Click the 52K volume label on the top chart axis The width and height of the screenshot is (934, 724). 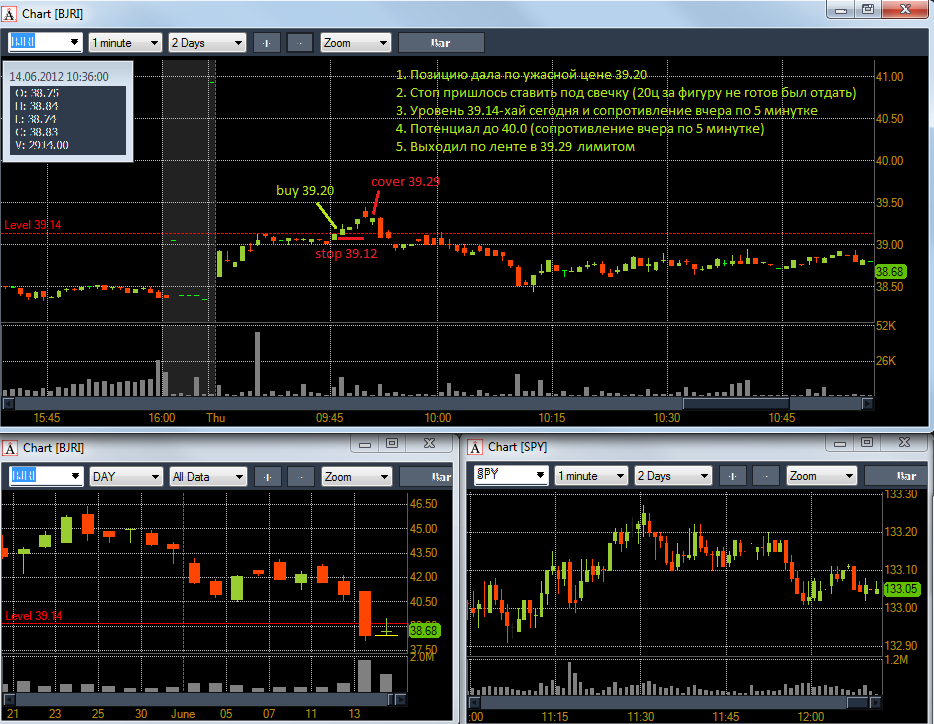tap(886, 325)
